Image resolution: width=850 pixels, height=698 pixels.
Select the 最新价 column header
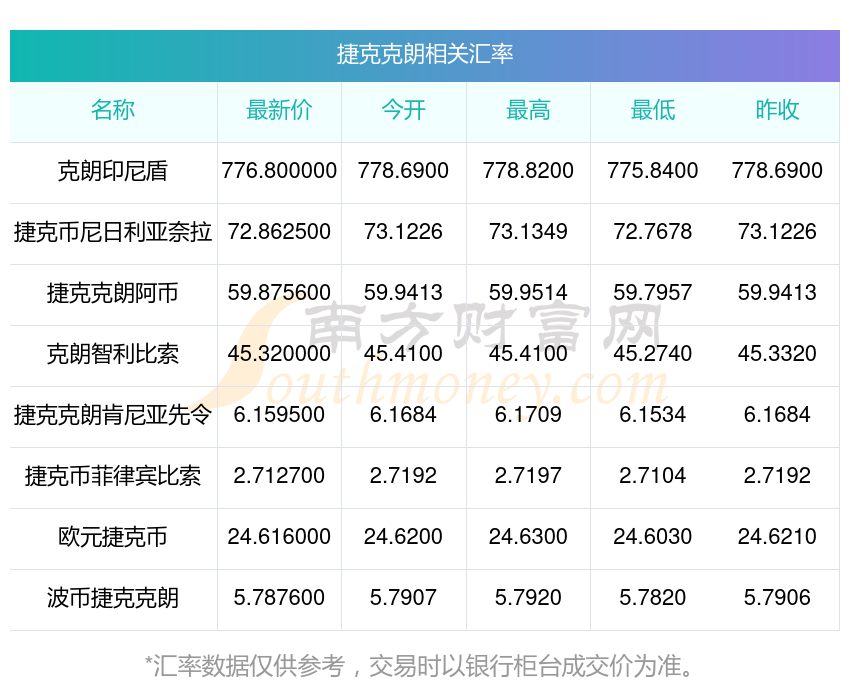(279, 111)
